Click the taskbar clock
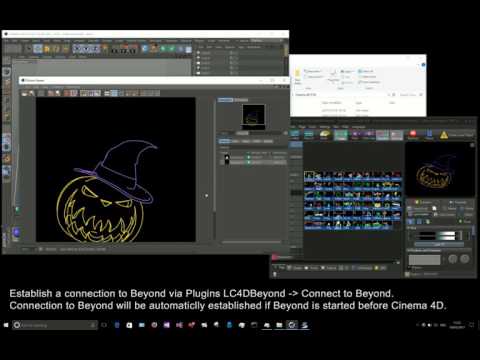This screenshot has height=360, width=480. (x=457, y=325)
